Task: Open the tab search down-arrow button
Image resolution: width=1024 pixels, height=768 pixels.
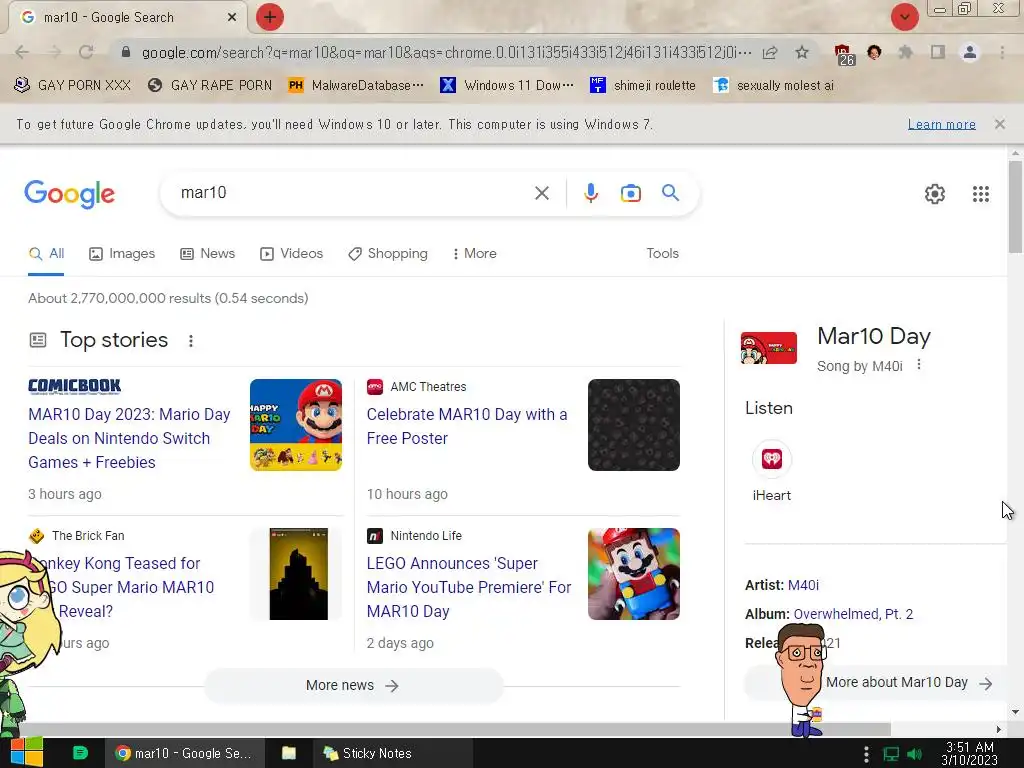Action: [x=904, y=17]
